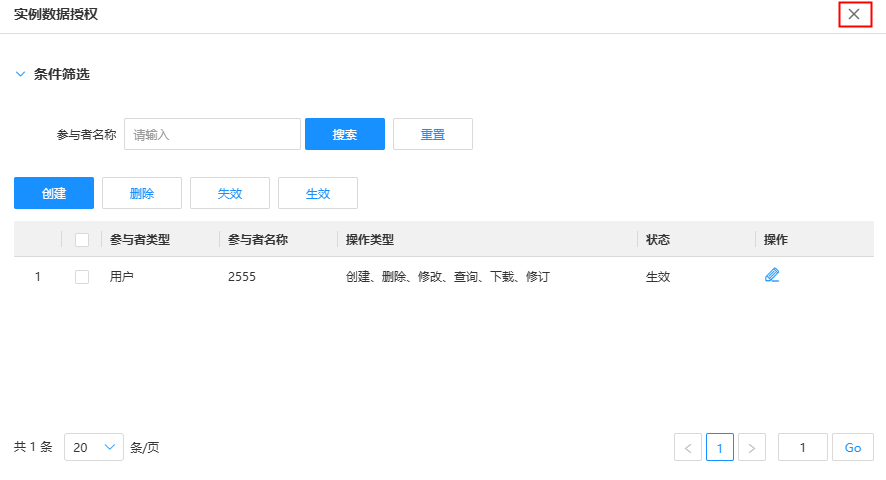Click the 操作 column header
This screenshot has width=886, height=480.
click(x=776, y=240)
